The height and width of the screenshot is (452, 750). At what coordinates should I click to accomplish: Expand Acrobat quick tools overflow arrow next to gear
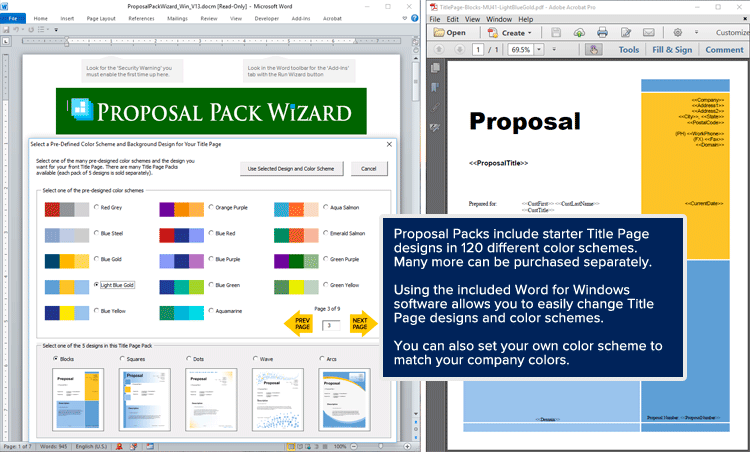(696, 32)
